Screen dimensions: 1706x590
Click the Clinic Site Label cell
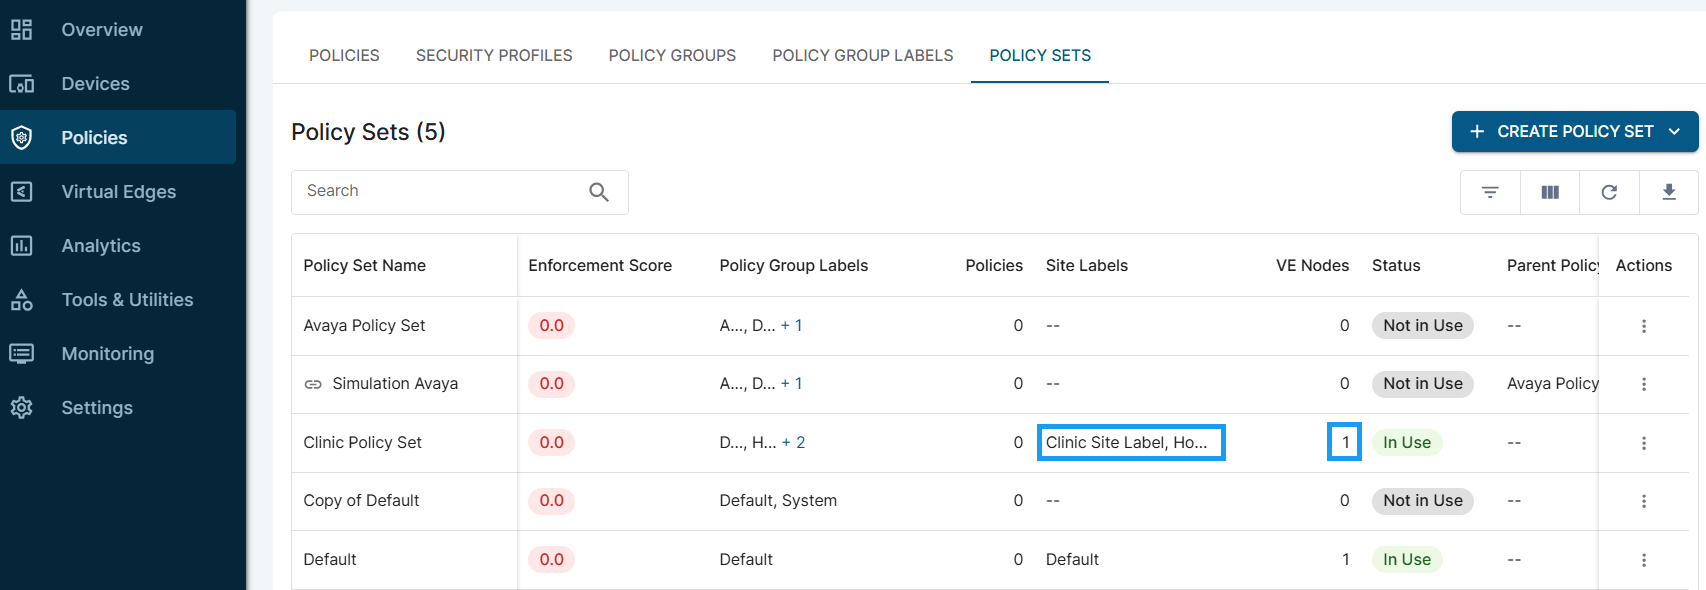point(1130,443)
